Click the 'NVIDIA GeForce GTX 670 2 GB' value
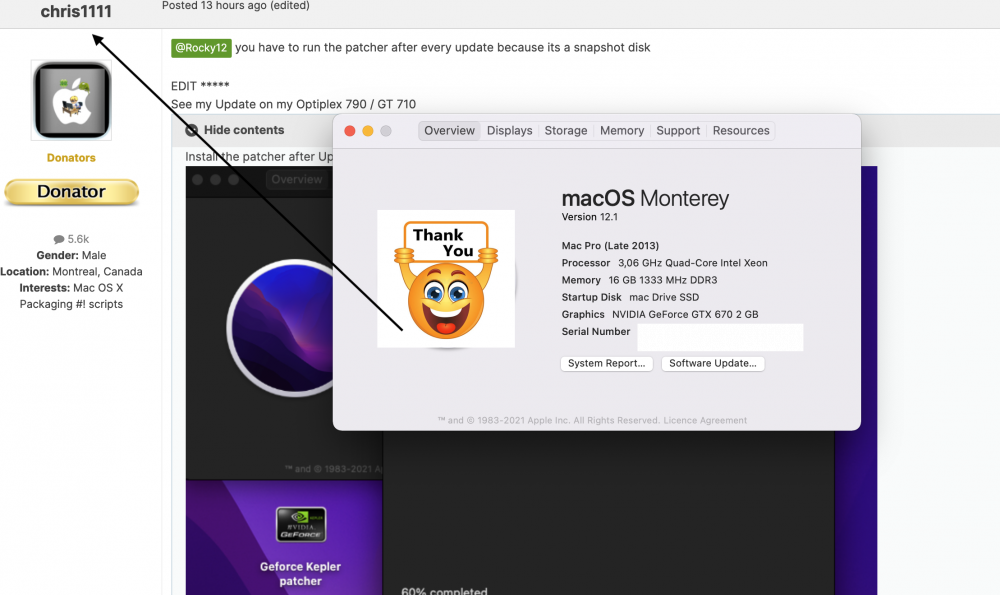The height and width of the screenshot is (595, 1000). pyautogui.click(x=685, y=314)
